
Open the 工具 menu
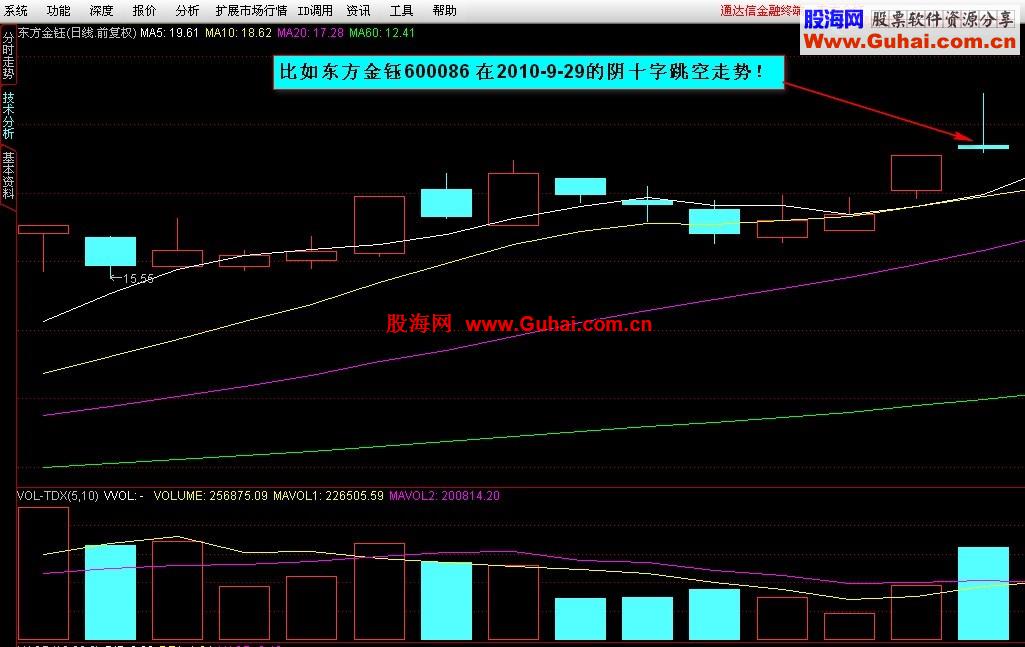tap(401, 10)
